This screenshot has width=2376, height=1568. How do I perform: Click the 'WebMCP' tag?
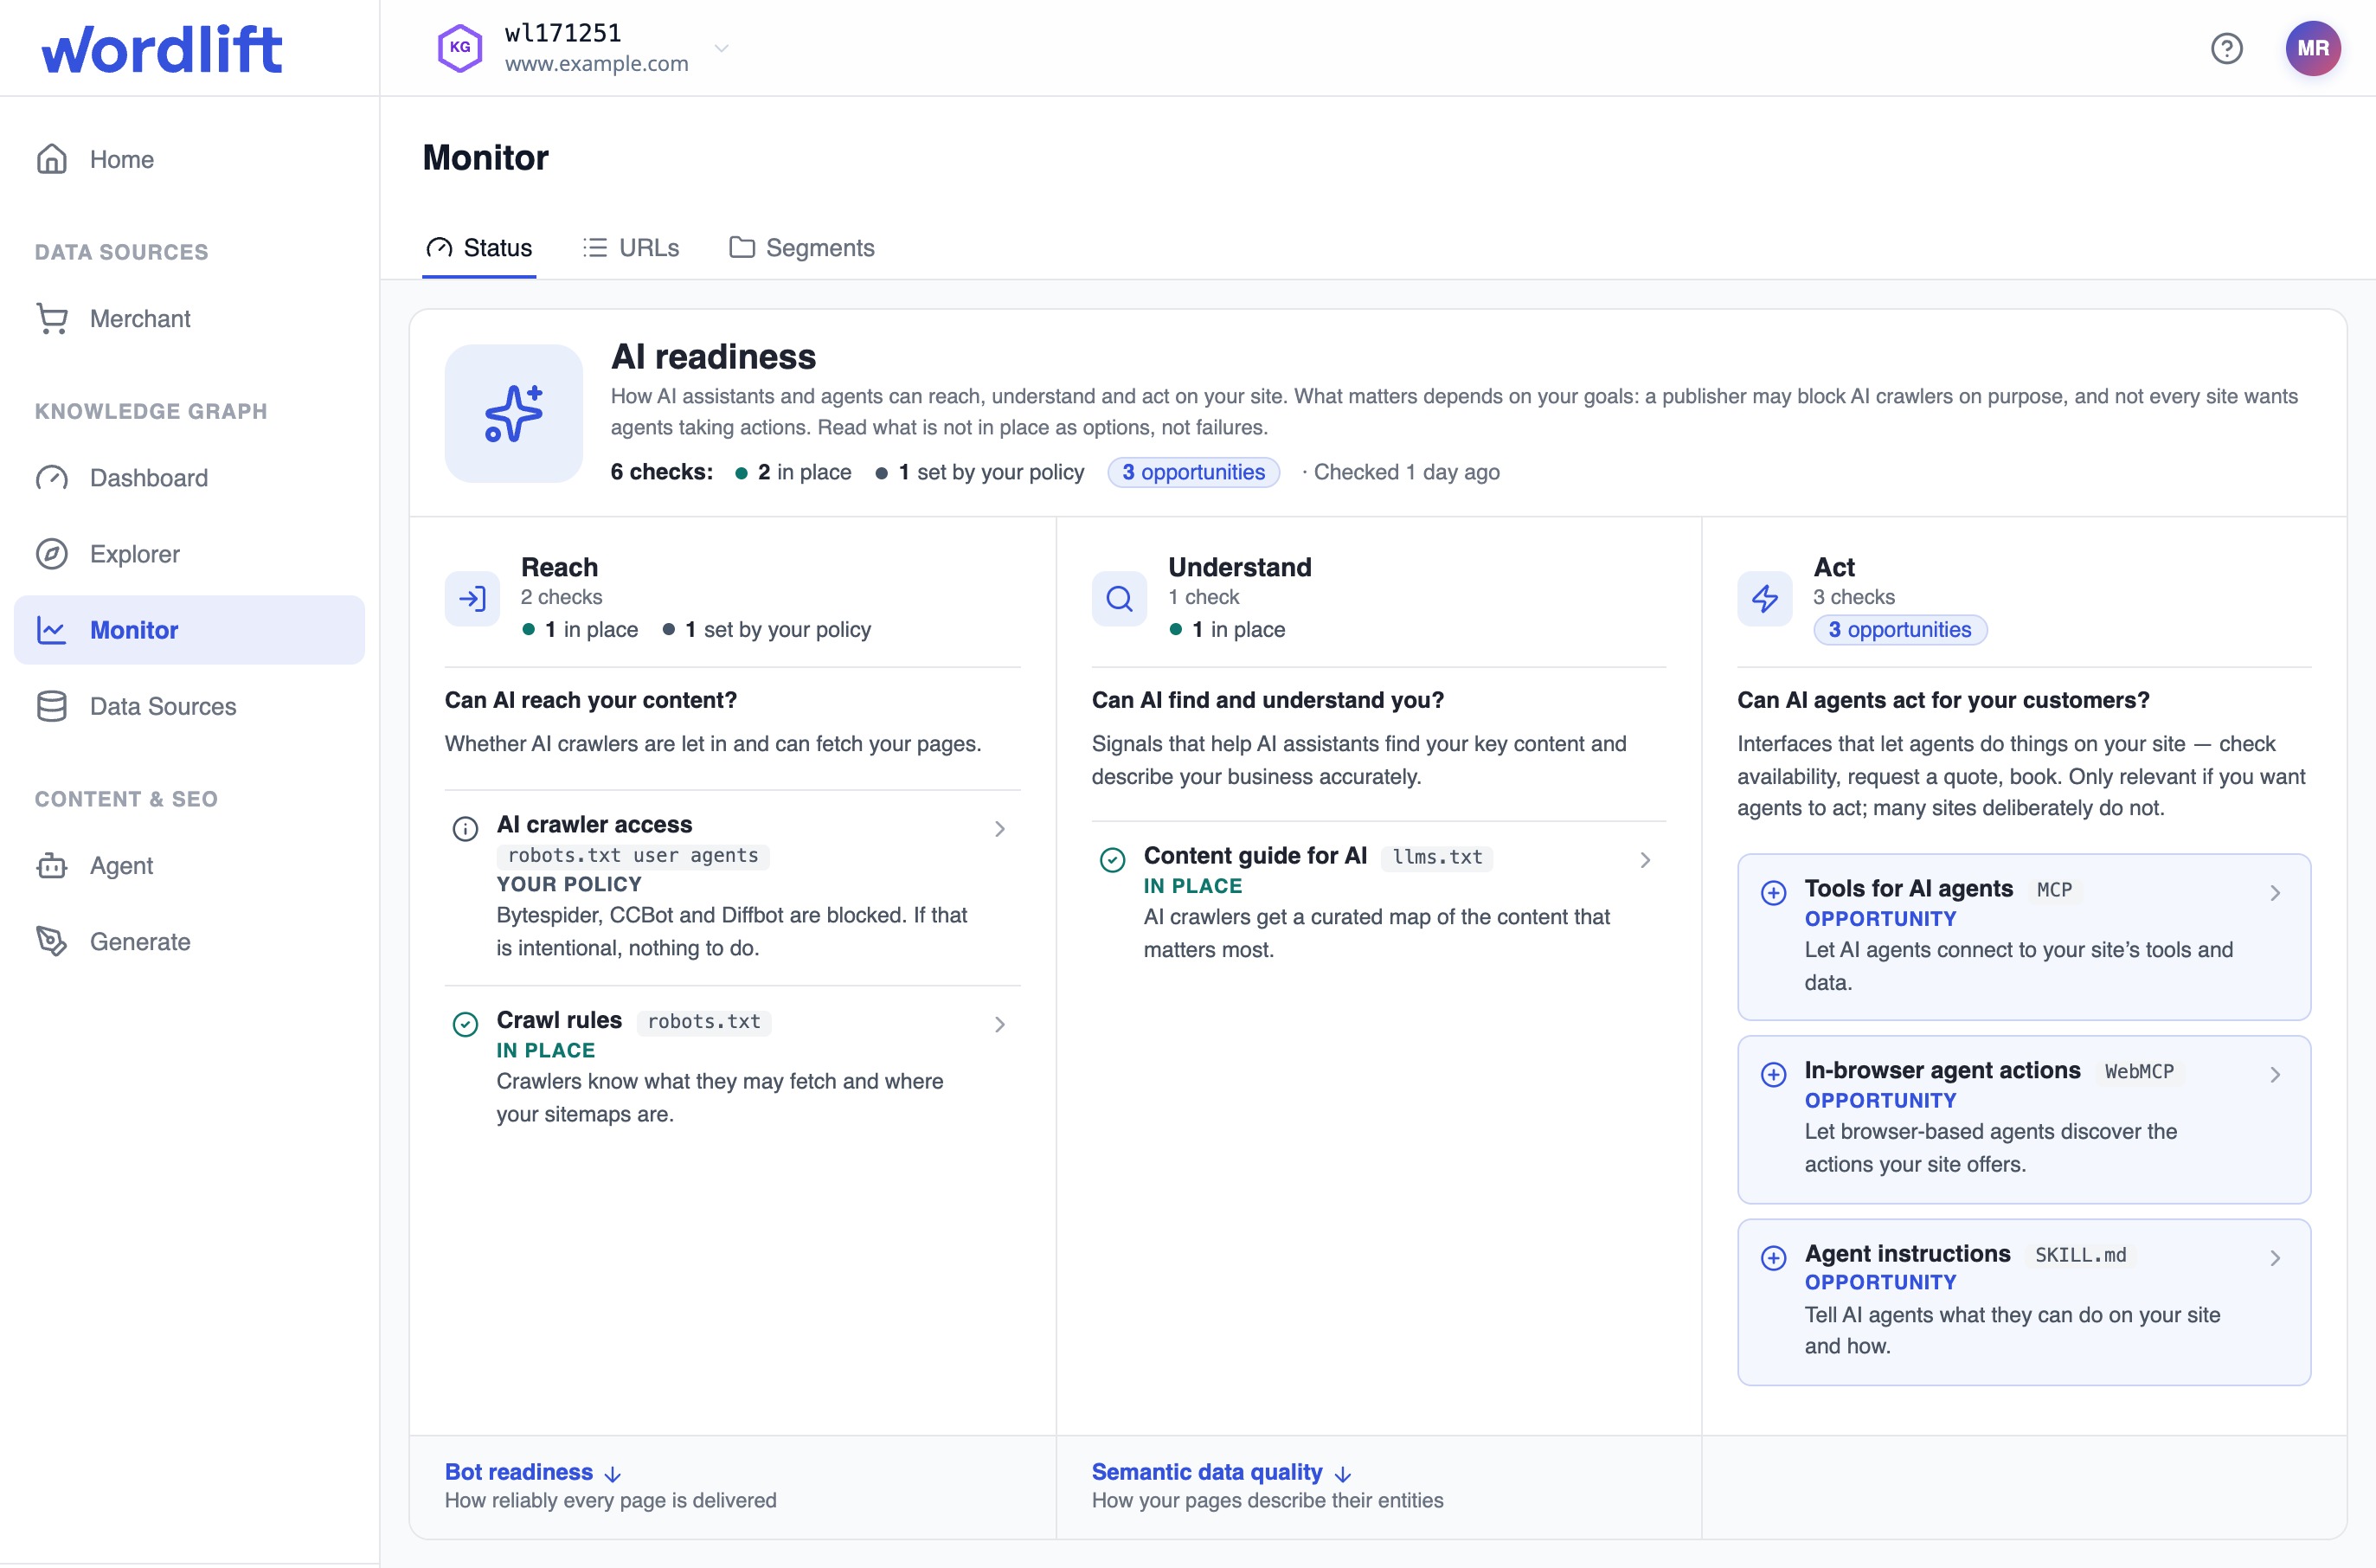coord(2139,1071)
